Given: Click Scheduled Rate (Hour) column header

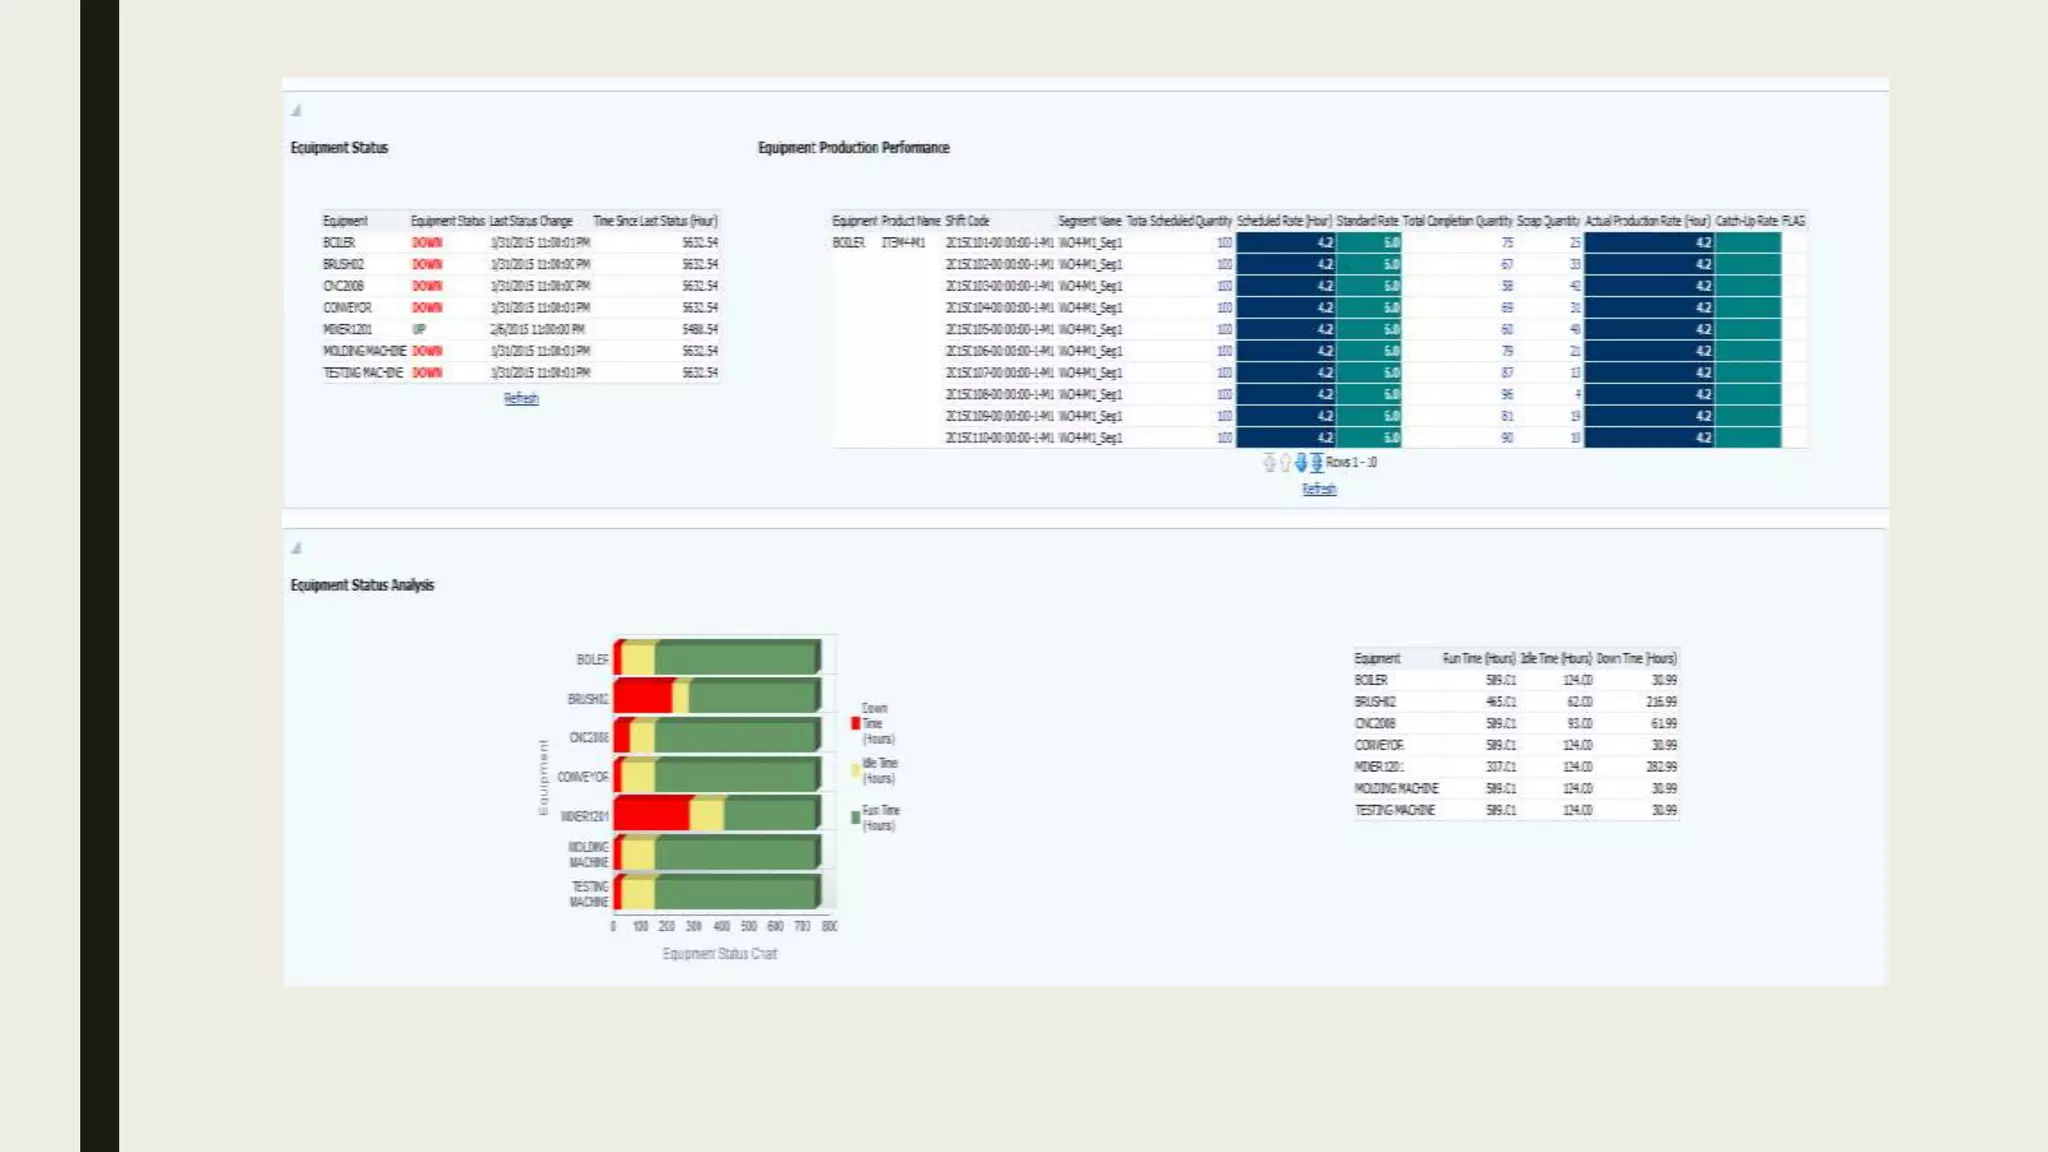Looking at the screenshot, I should tap(1284, 221).
